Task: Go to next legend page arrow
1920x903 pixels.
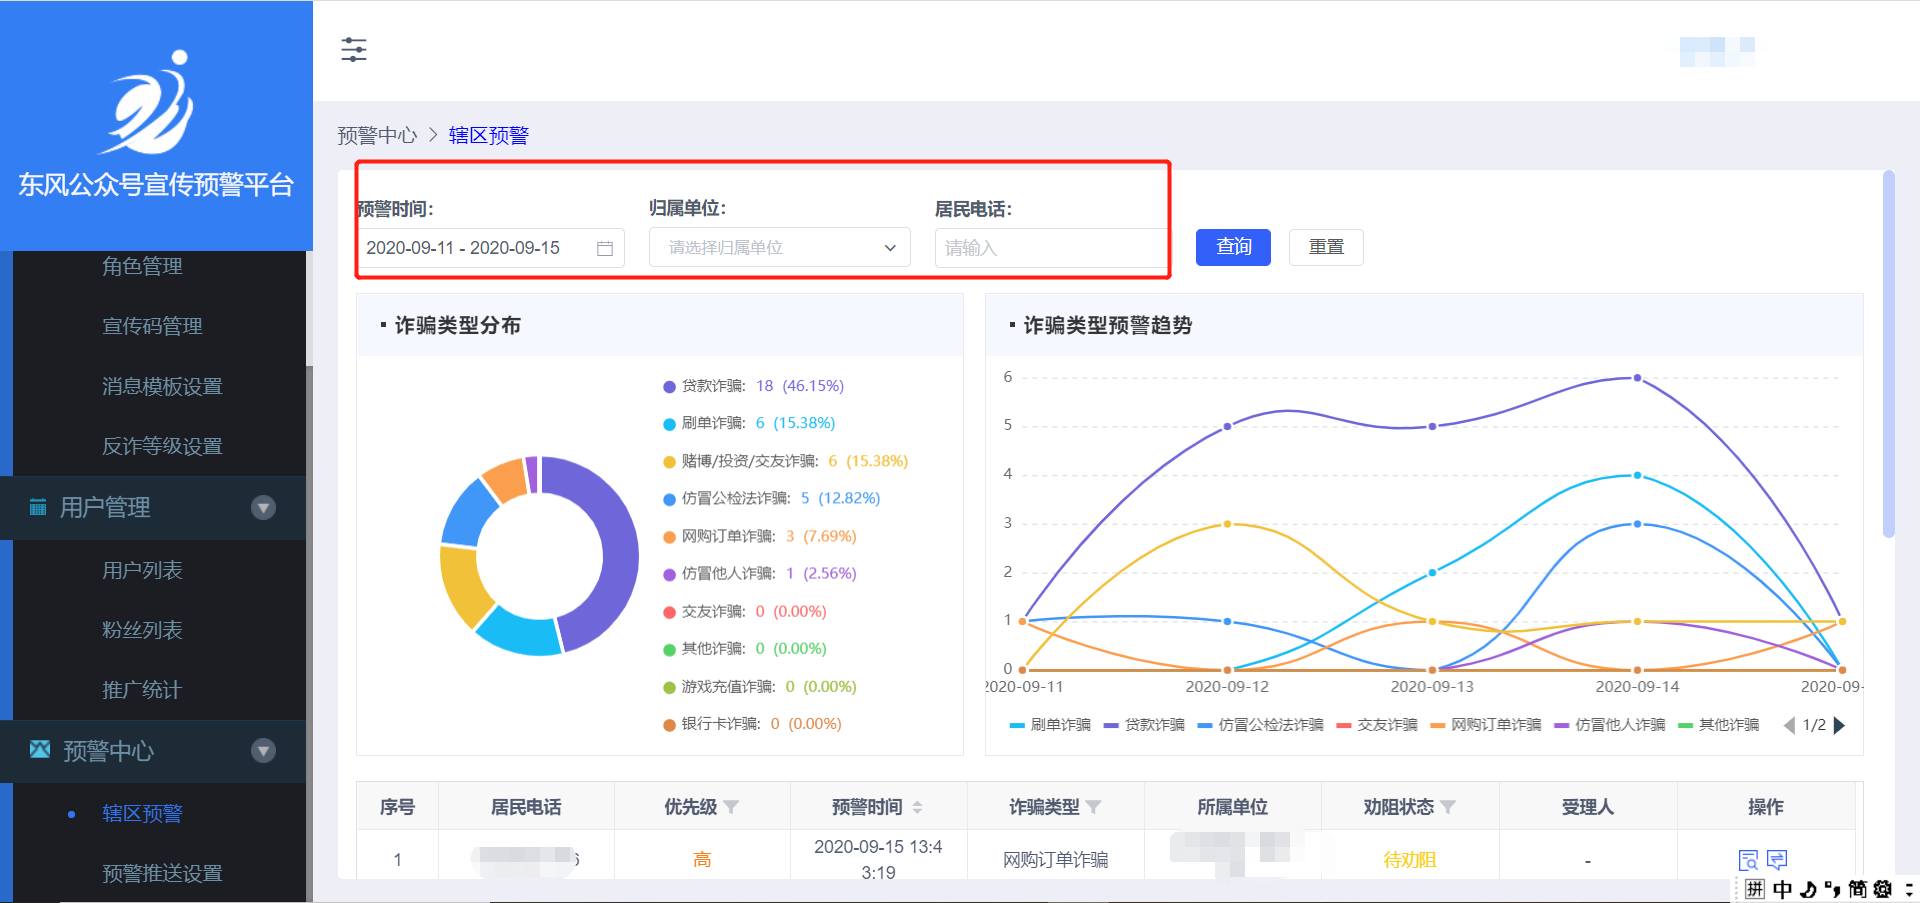Action: [1839, 725]
